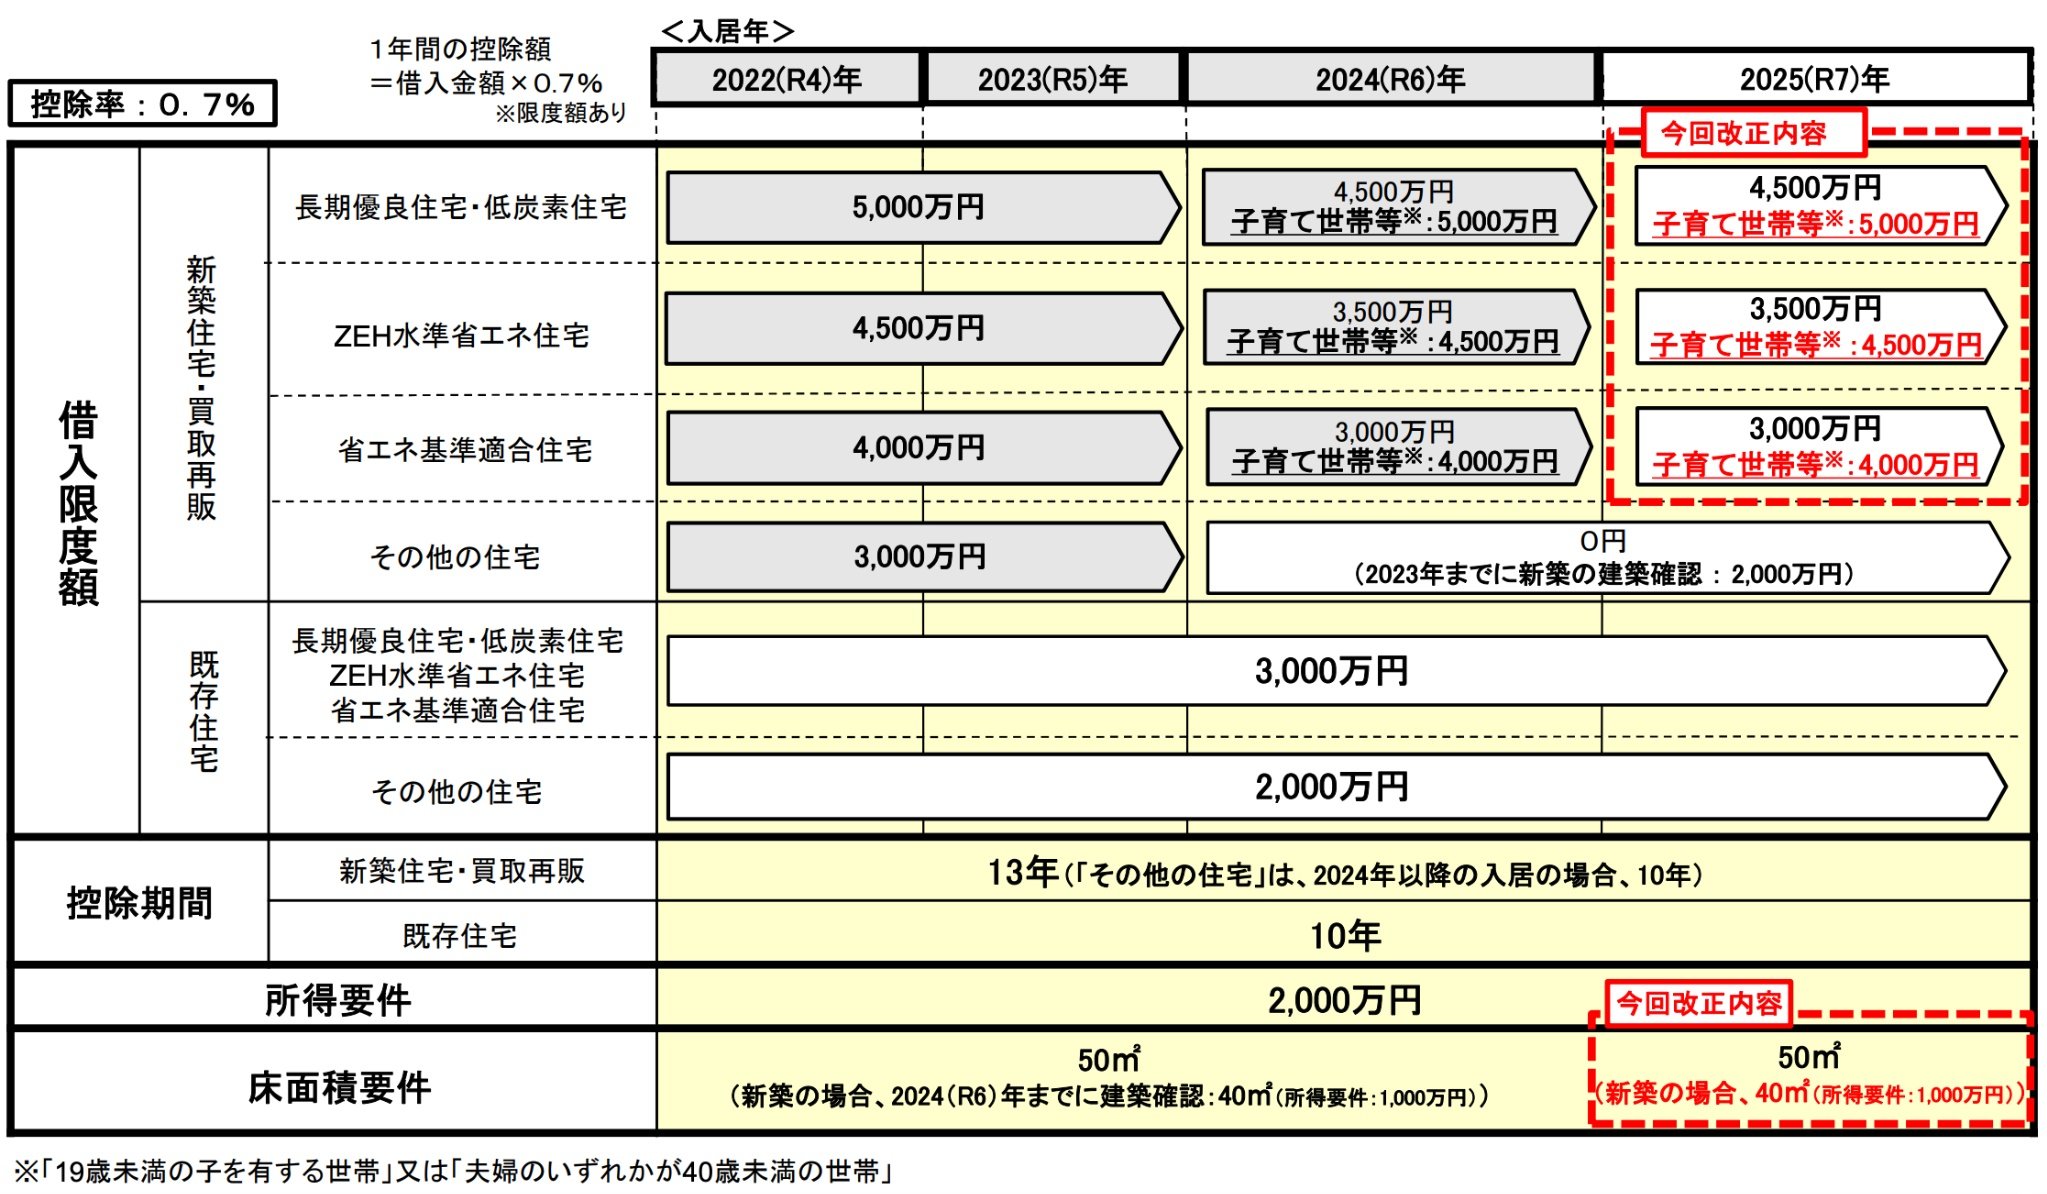Click the gray 2024 arrow '4,500万円 子育て世帯等:5,000万円'
Screen dimensions: 2047x1194
pos(1398,207)
